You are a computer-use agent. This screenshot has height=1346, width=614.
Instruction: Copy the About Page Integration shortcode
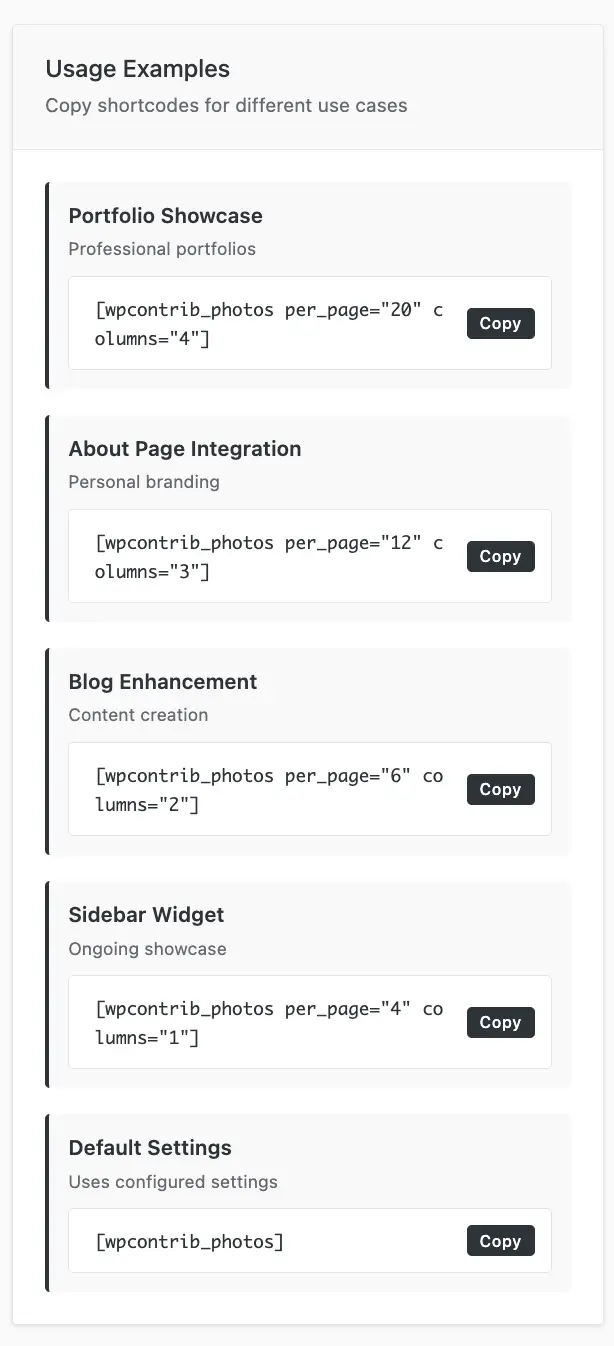pos(500,556)
